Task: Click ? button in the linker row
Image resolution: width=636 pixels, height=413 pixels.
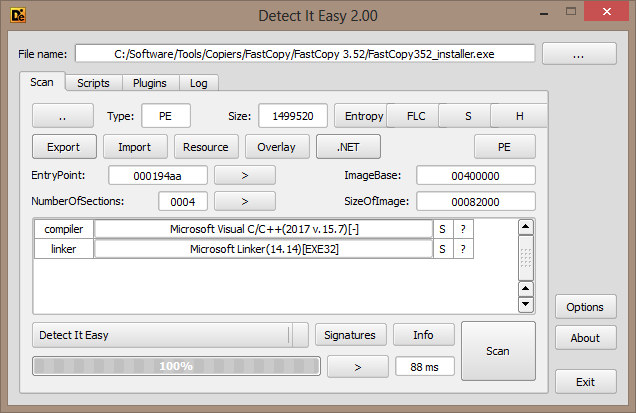Action: (x=463, y=249)
